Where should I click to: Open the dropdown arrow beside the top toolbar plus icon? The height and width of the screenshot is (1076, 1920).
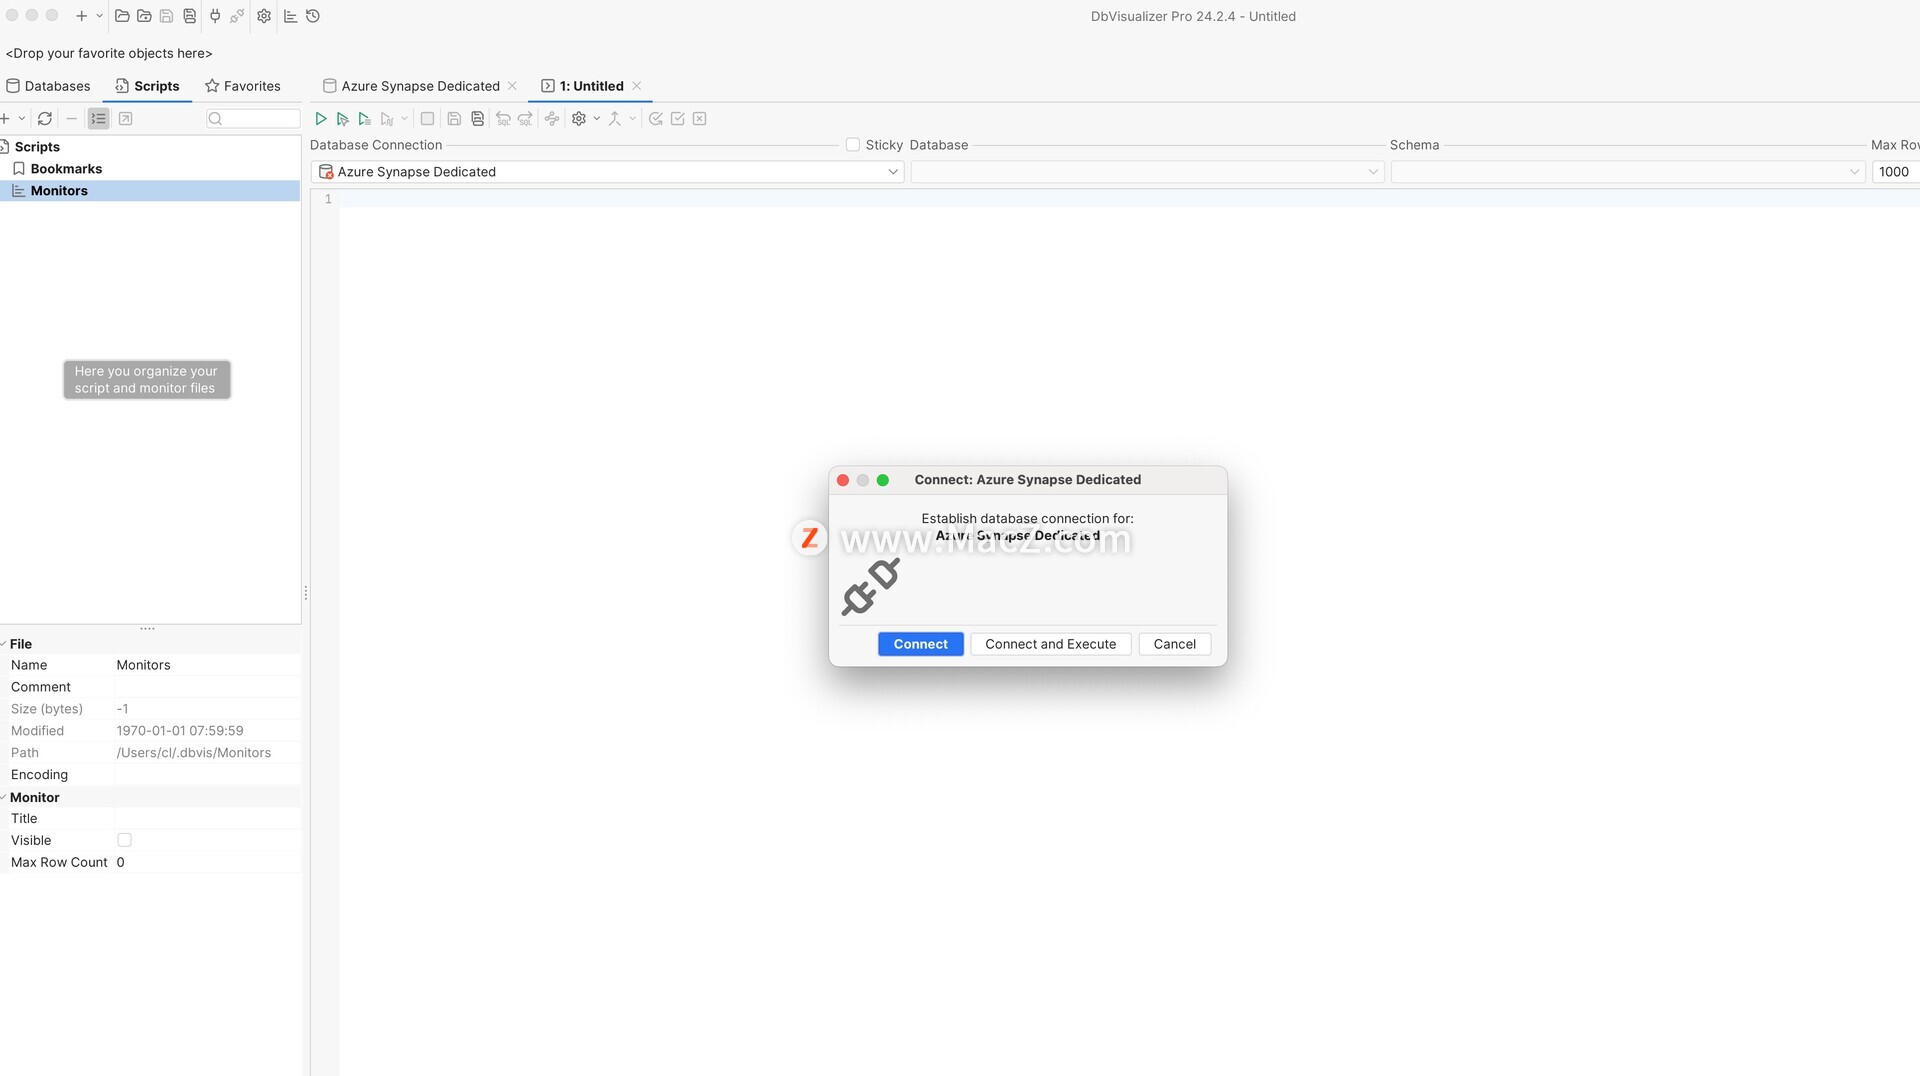point(99,16)
